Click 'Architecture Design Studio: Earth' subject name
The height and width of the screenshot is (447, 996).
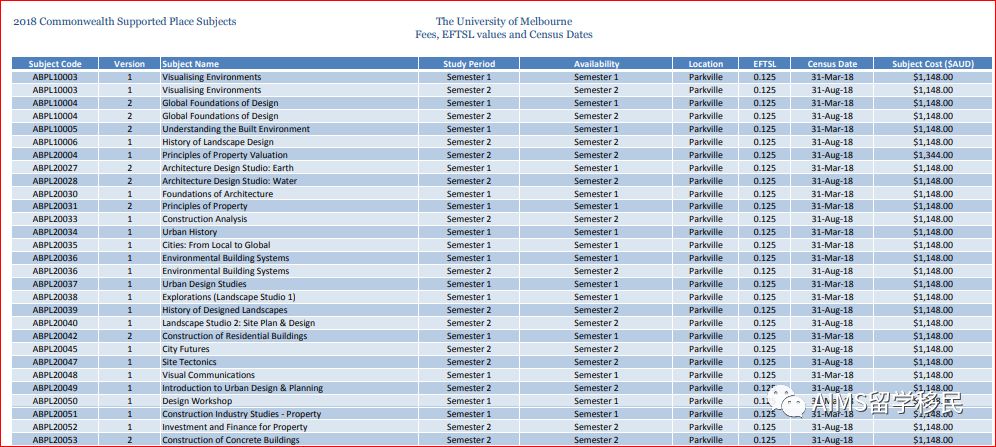coord(227,168)
